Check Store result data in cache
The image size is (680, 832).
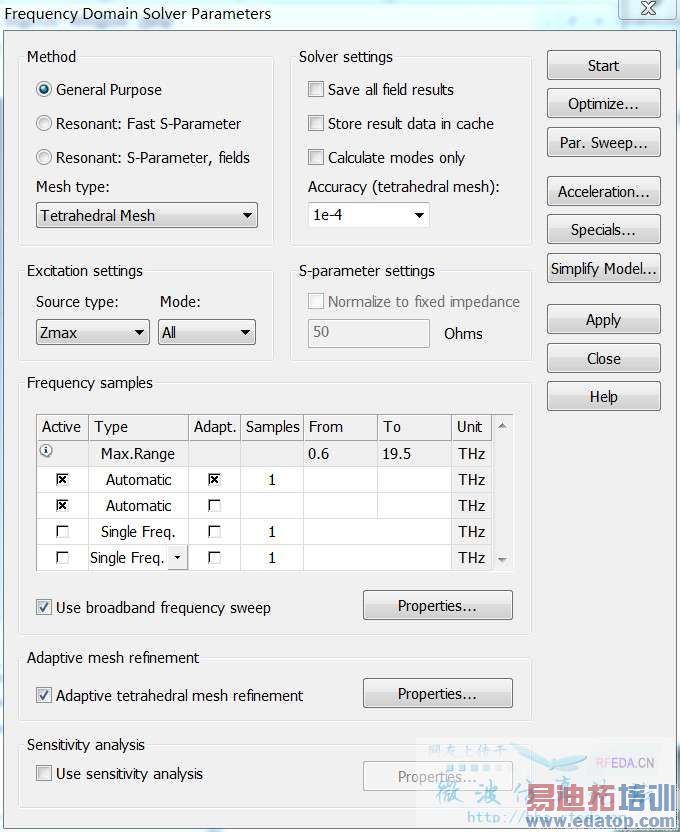coord(316,124)
